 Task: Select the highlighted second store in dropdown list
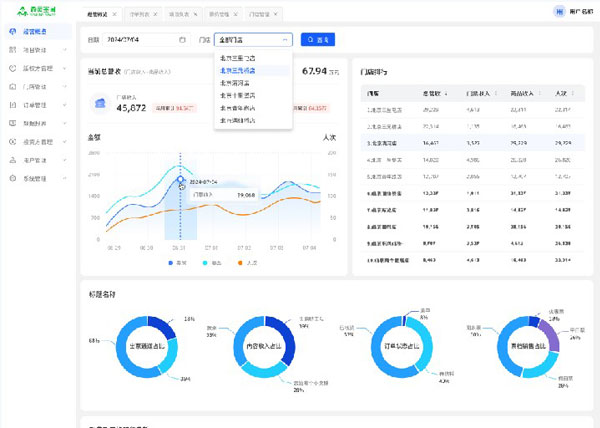(253, 71)
